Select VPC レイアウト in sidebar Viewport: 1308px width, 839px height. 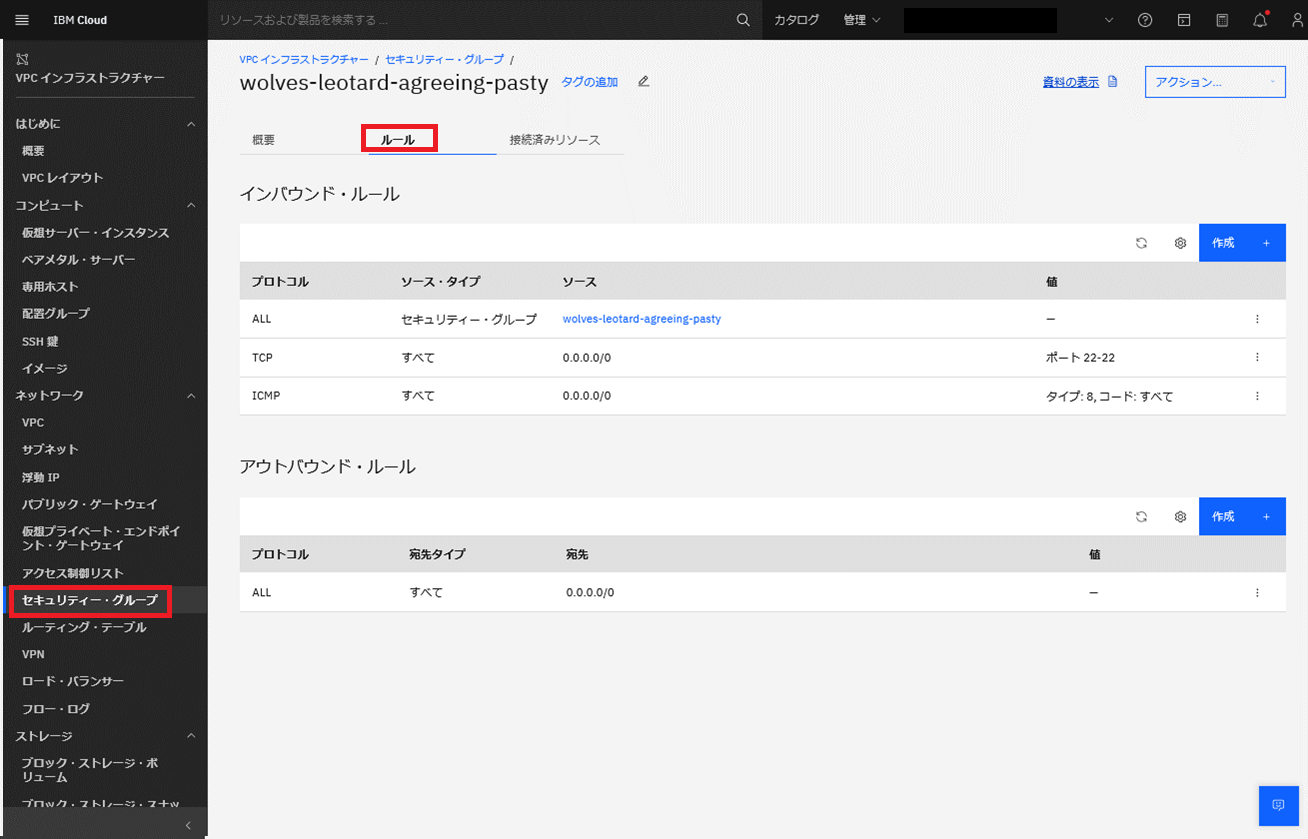(63, 178)
